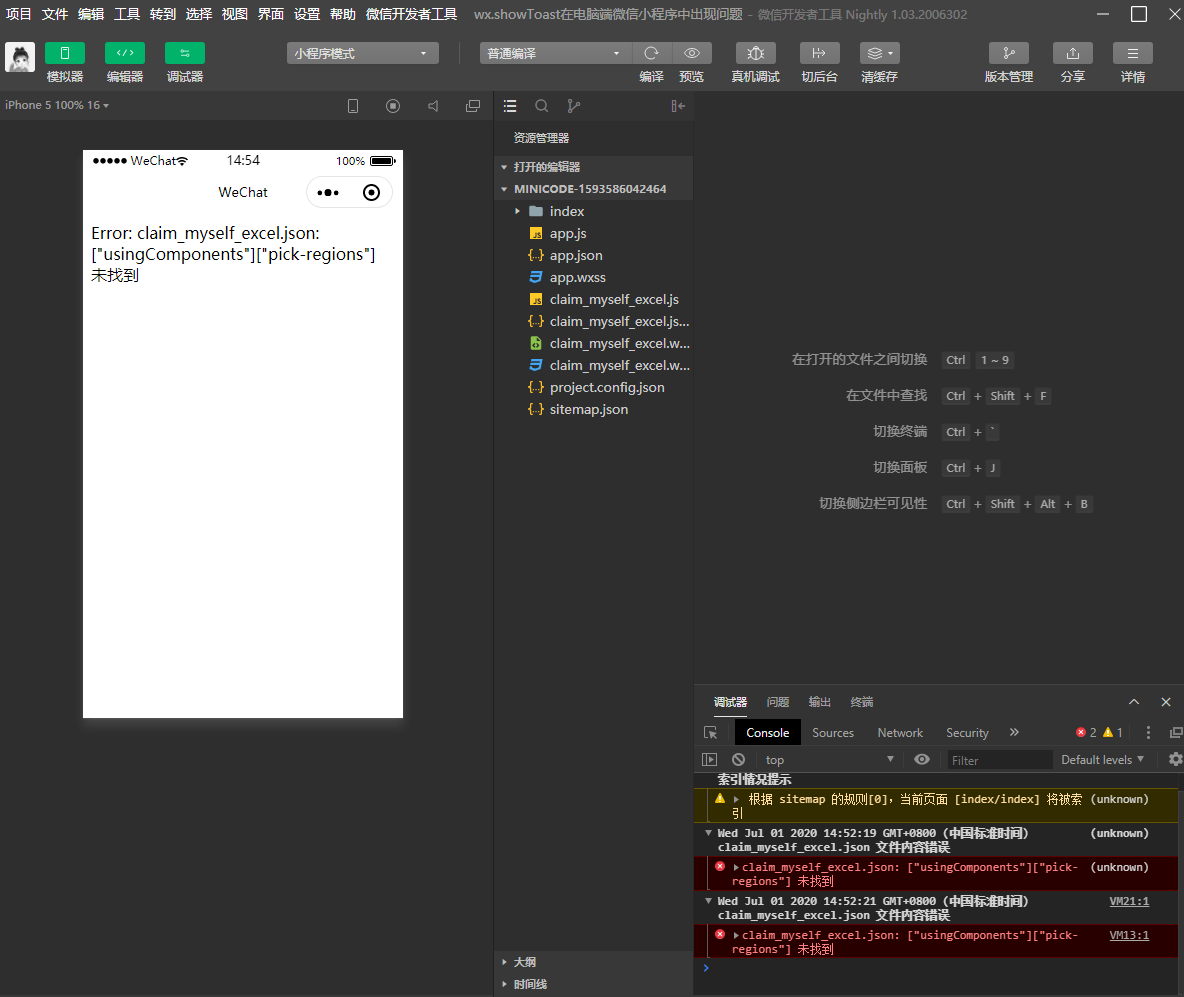Maximize the debugger panel chevron up
Screen dimensions: 1184x997
(x=1134, y=702)
